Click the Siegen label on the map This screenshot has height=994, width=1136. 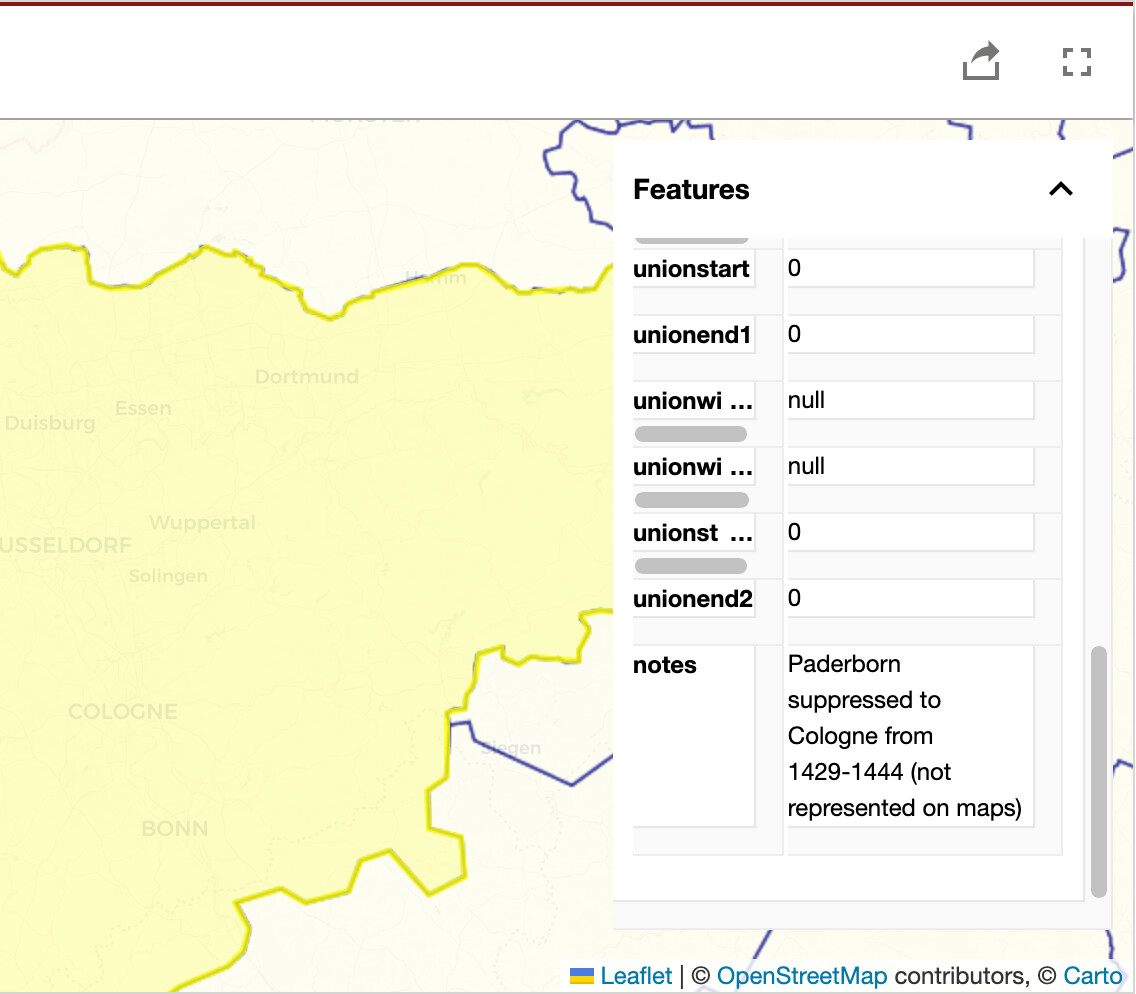point(512,748)
